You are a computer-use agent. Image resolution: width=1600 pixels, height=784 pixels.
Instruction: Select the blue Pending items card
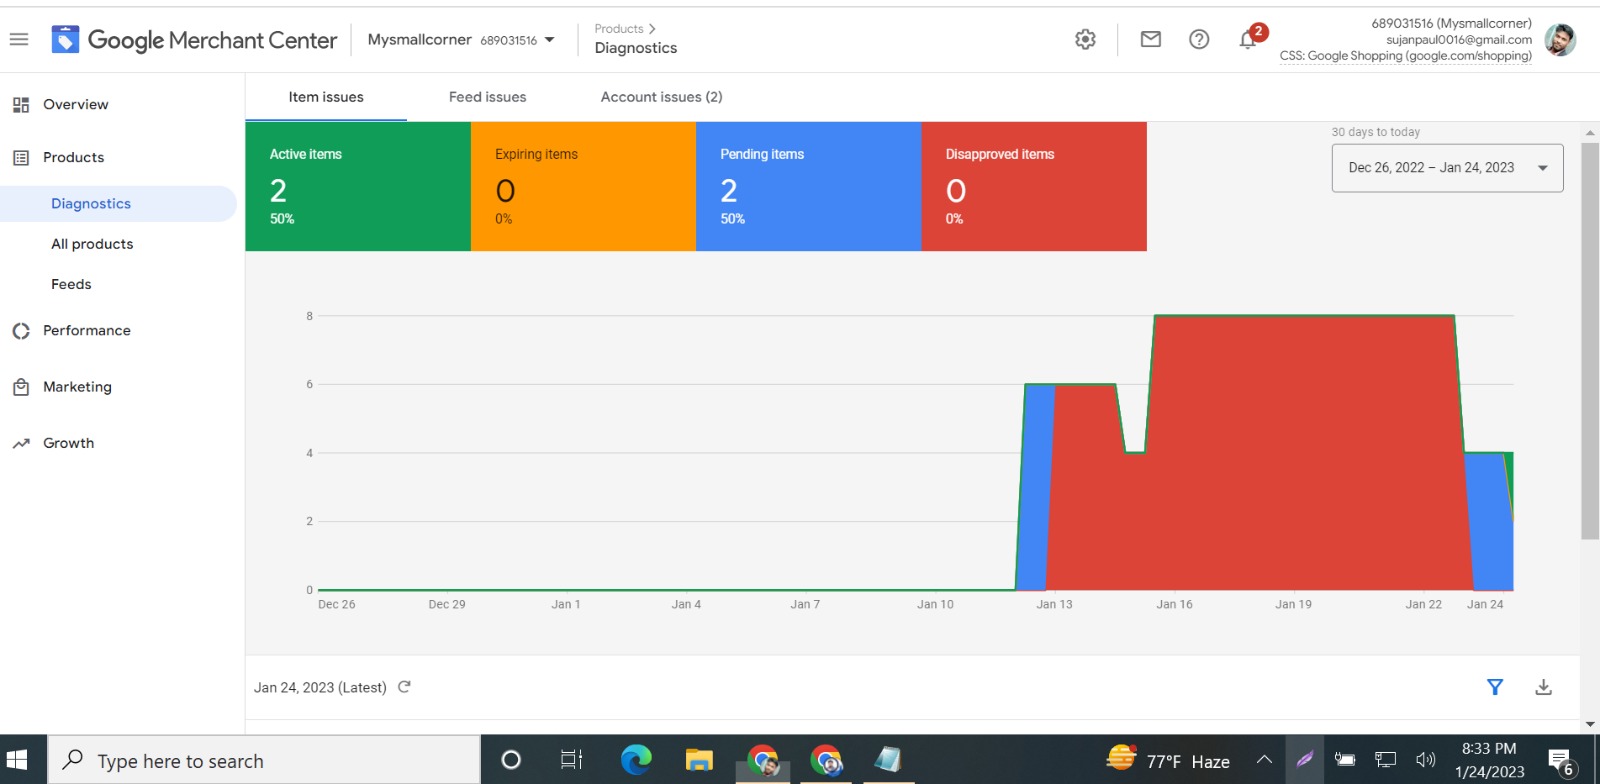[x=809, y=186]
